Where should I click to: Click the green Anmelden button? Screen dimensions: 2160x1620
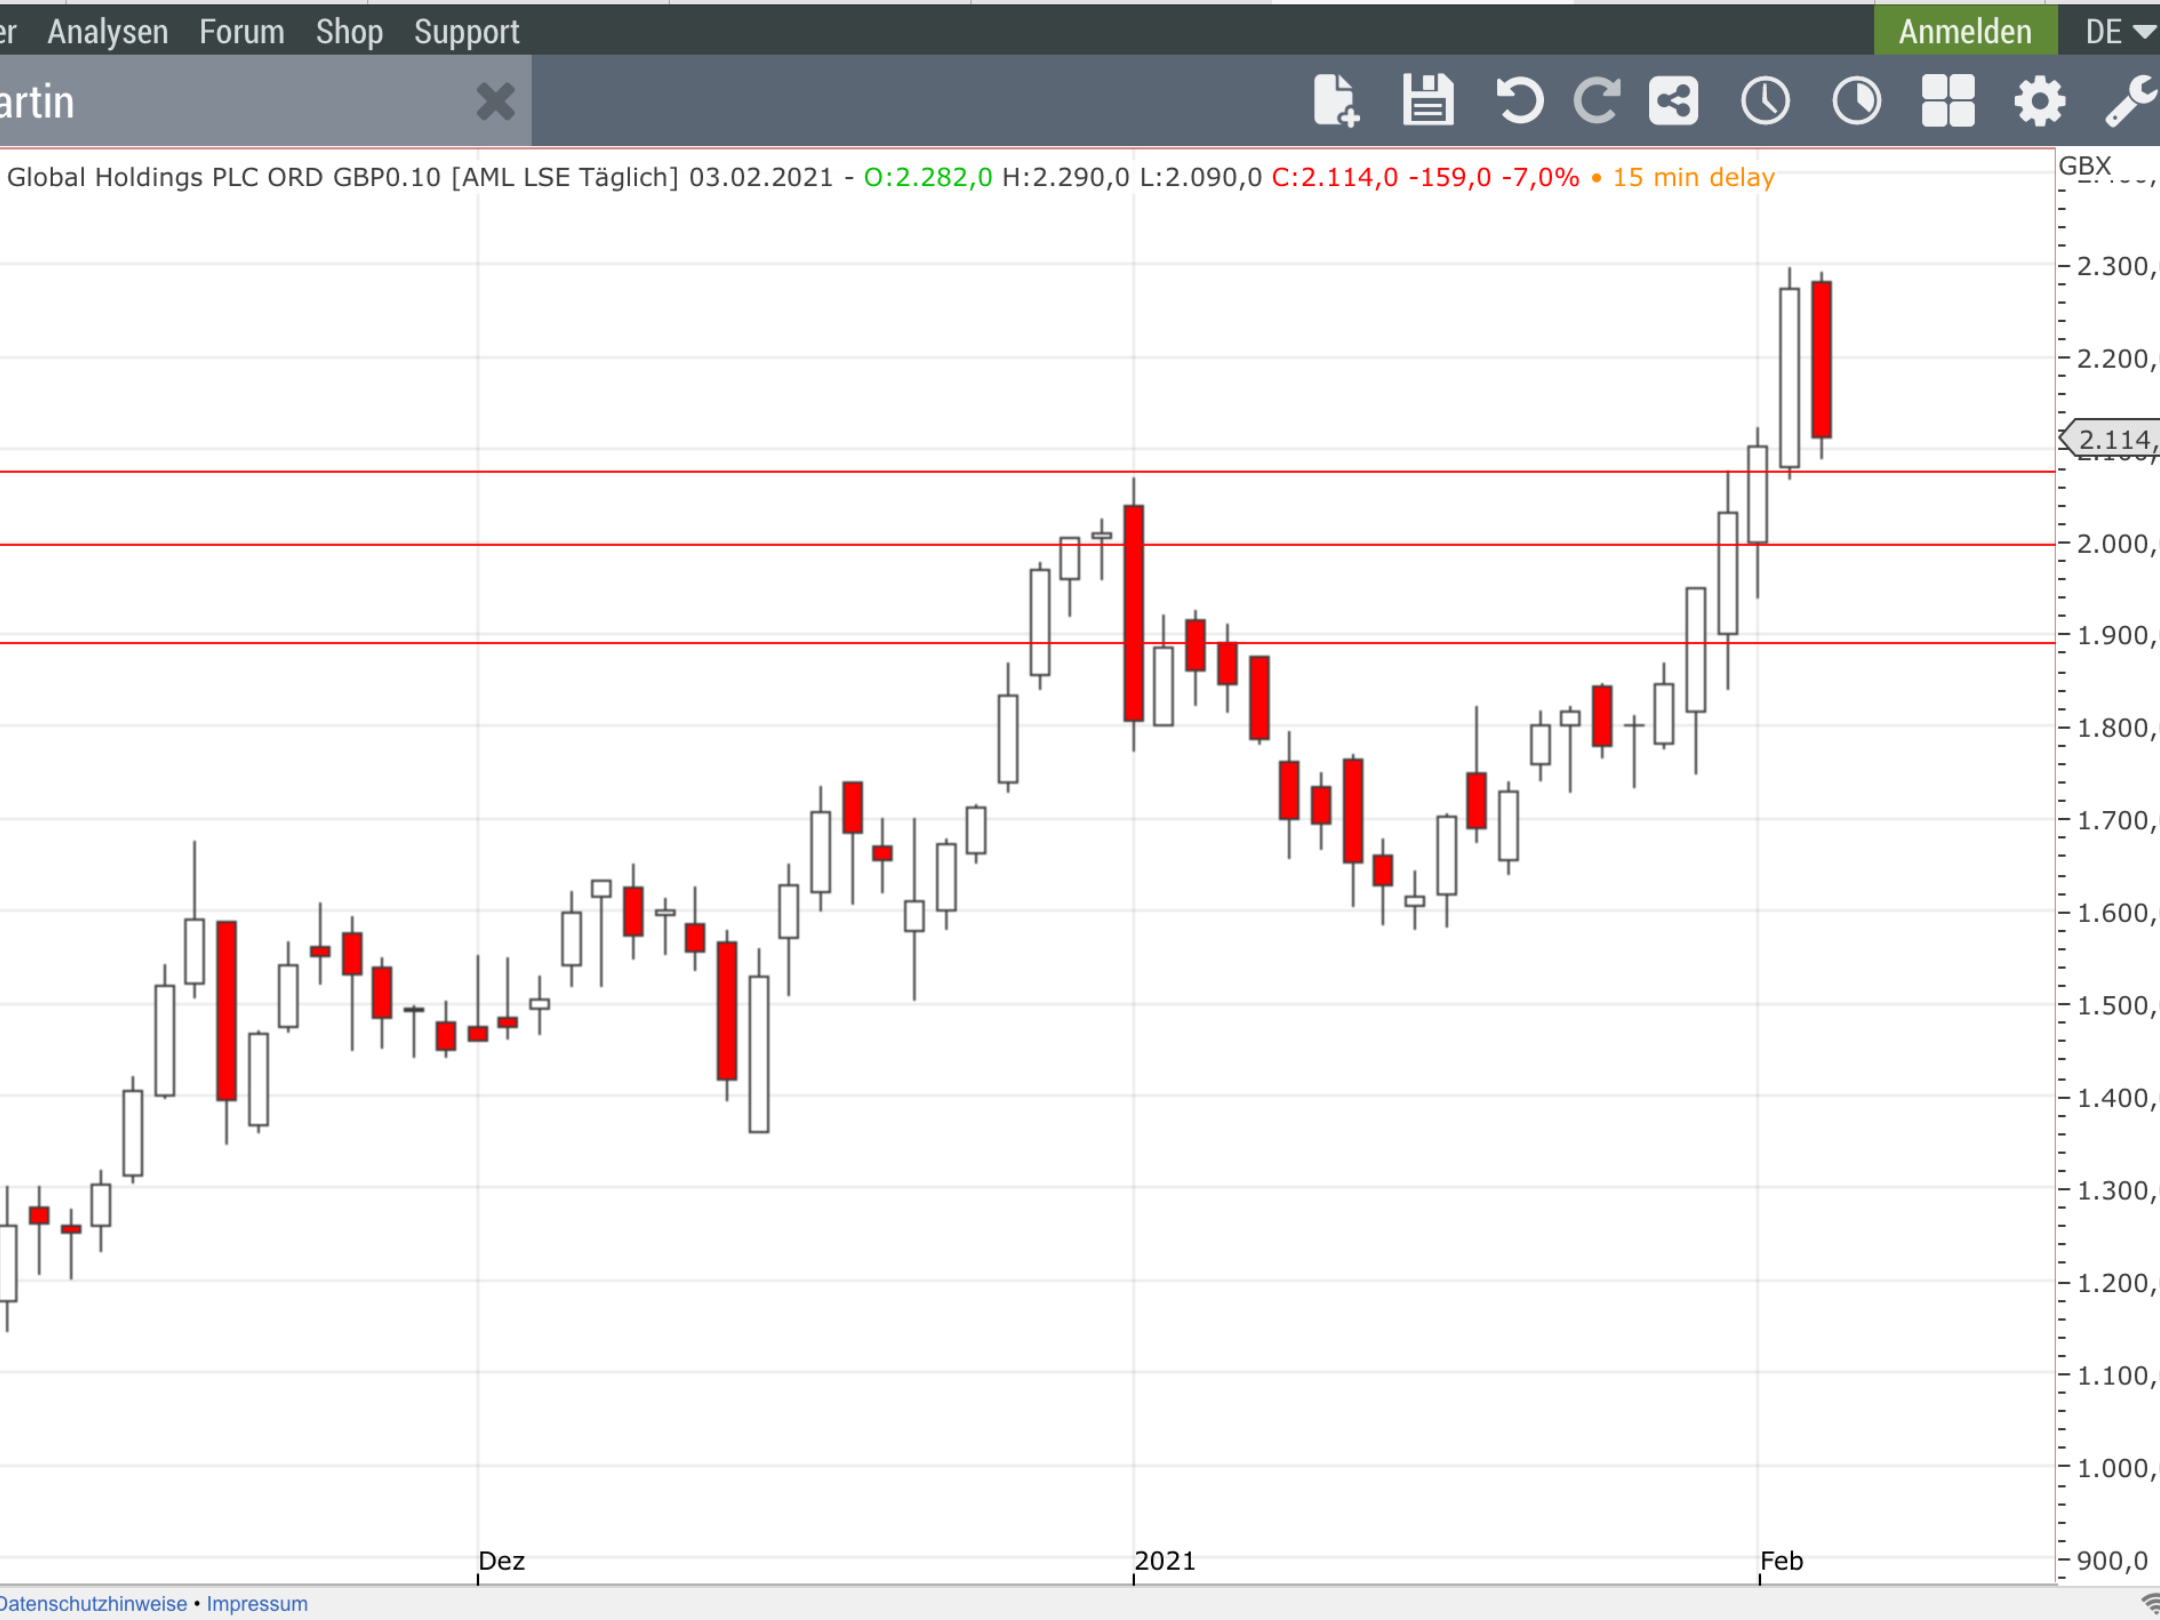tap(1965, 31)
